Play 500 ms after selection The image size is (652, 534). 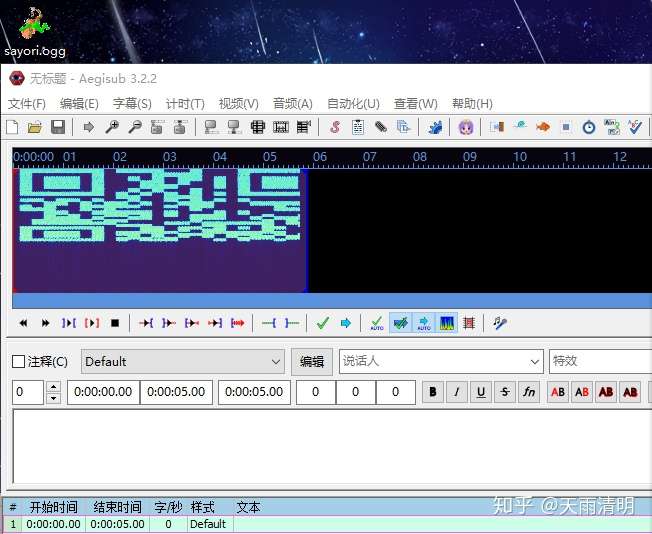click(169, 323)
